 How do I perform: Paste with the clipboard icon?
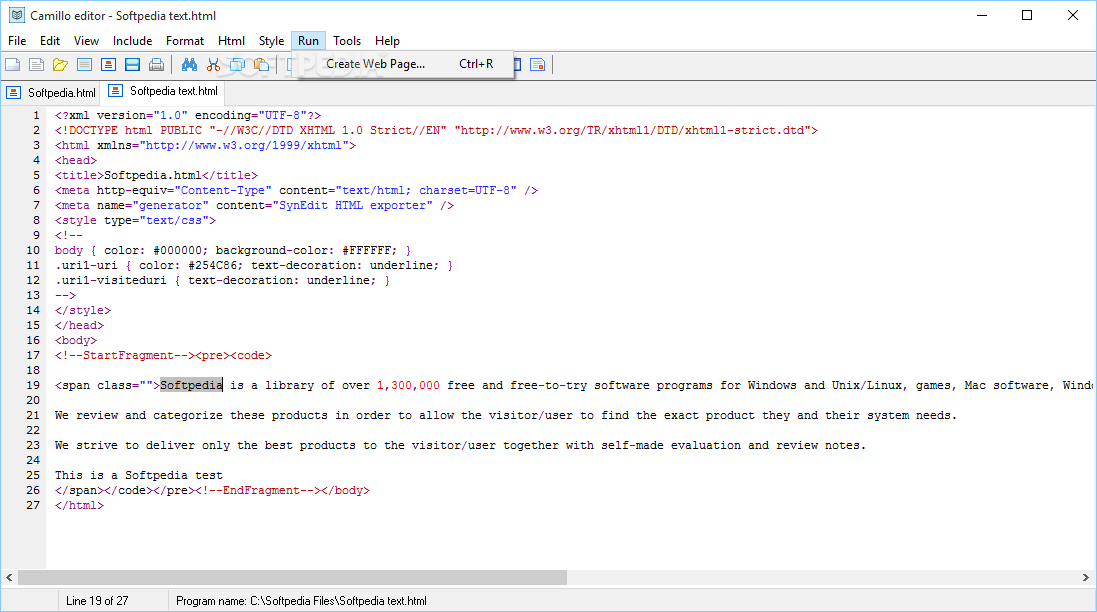pyautogui.click(x=262, y=65)
